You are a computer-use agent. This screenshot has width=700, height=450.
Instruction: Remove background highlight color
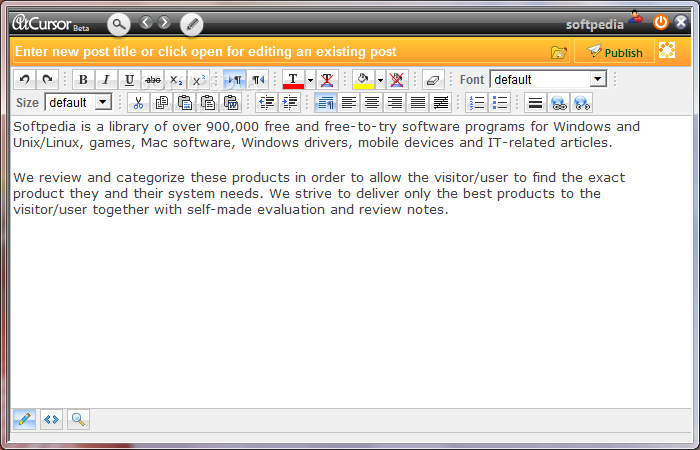point(396,80)
